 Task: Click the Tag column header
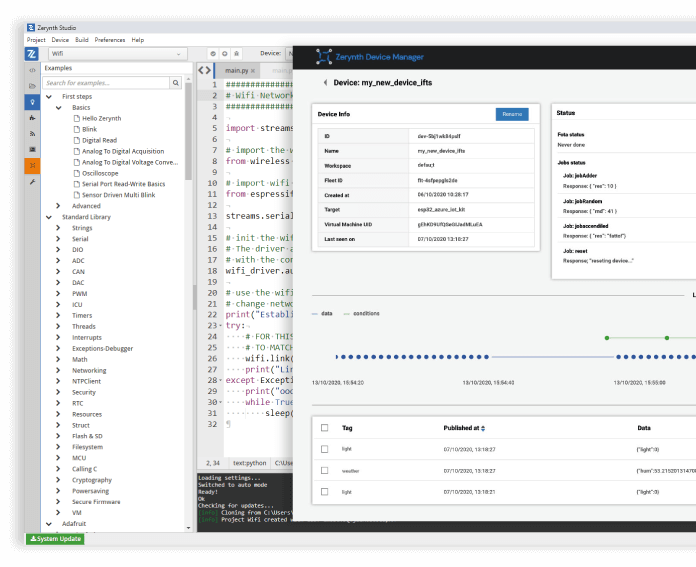pyautogui.click(x=347, y=428)
